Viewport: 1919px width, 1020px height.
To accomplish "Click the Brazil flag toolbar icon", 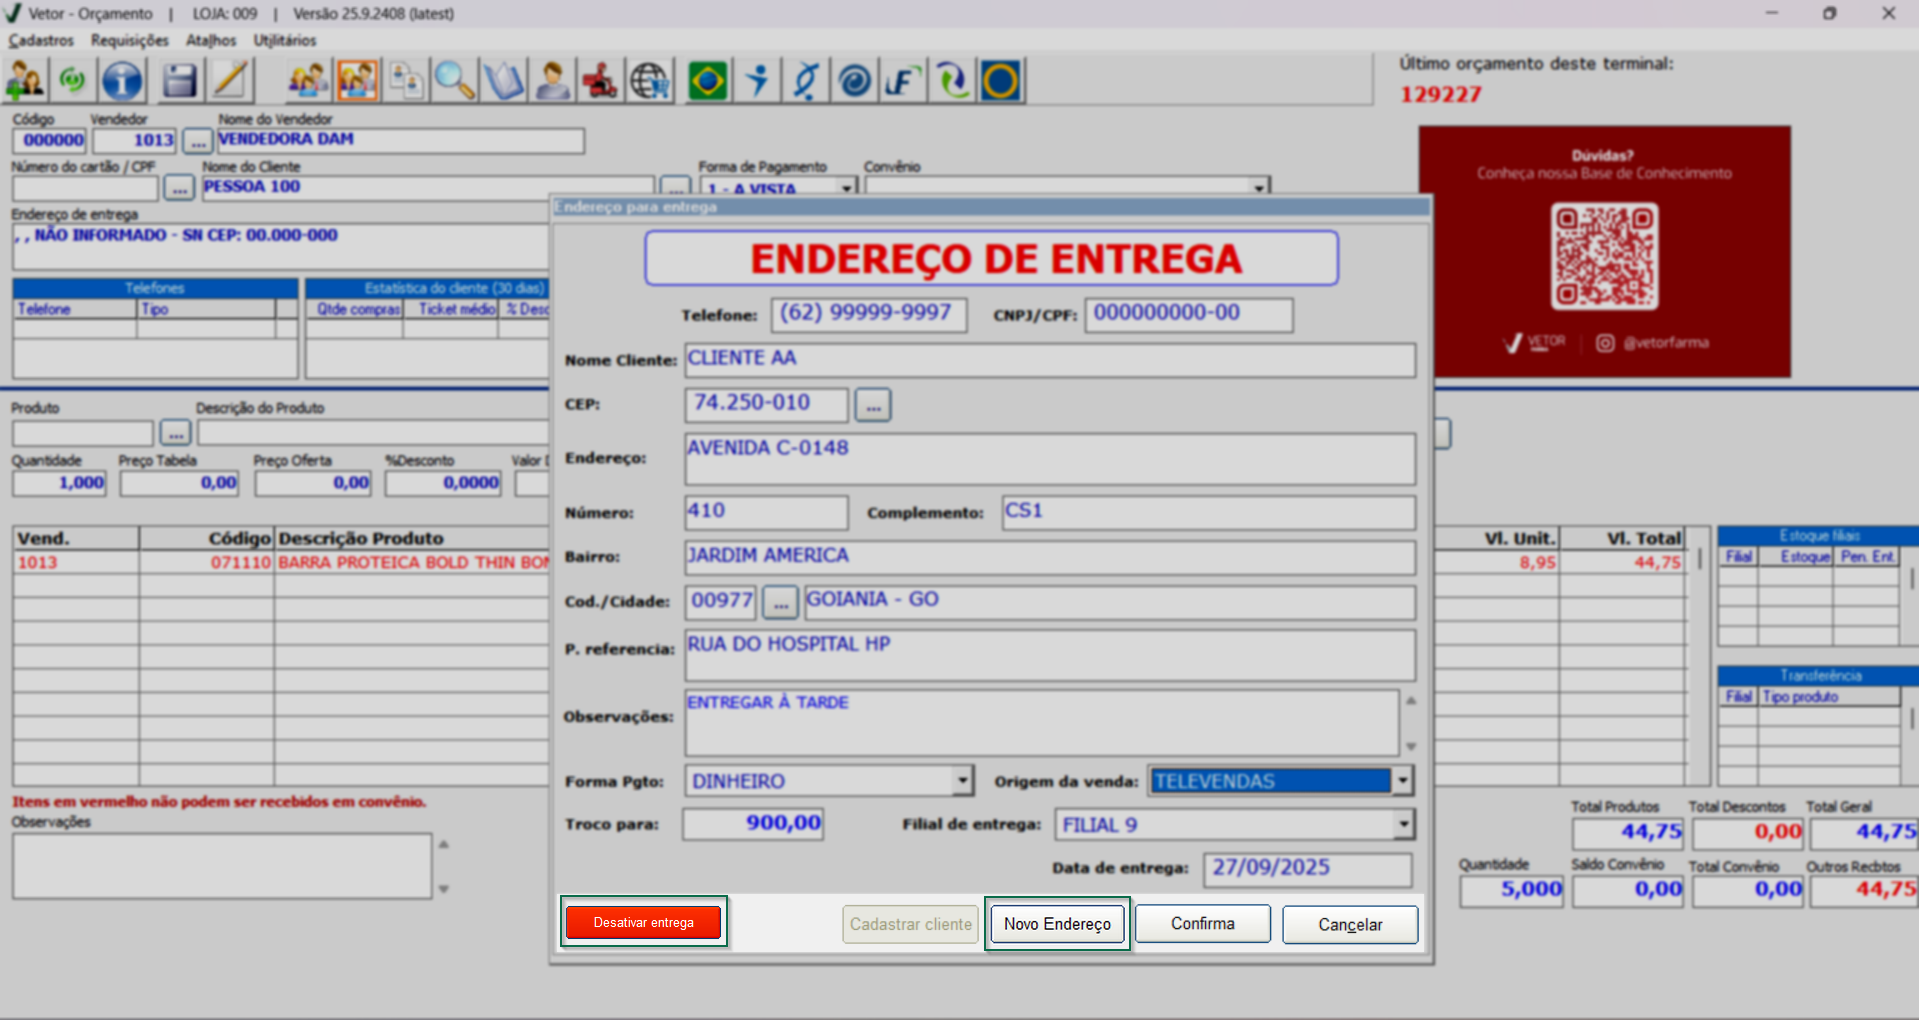I will click(x=708, y=81).
